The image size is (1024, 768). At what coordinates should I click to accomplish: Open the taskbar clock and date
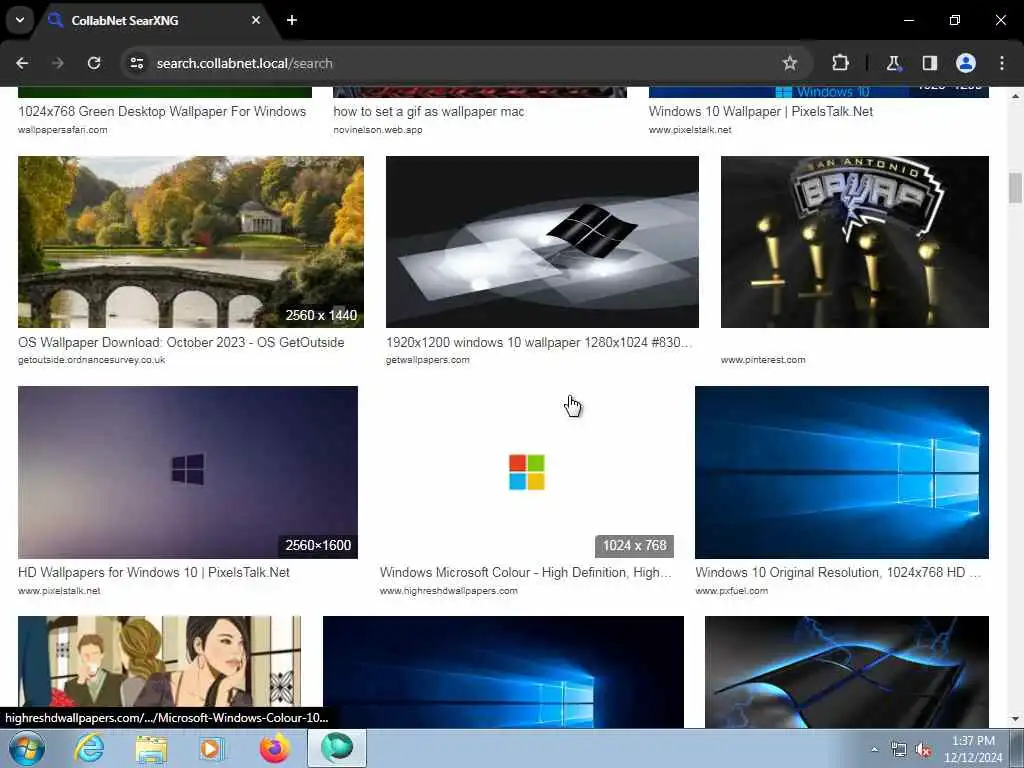(x=973, y=749)
